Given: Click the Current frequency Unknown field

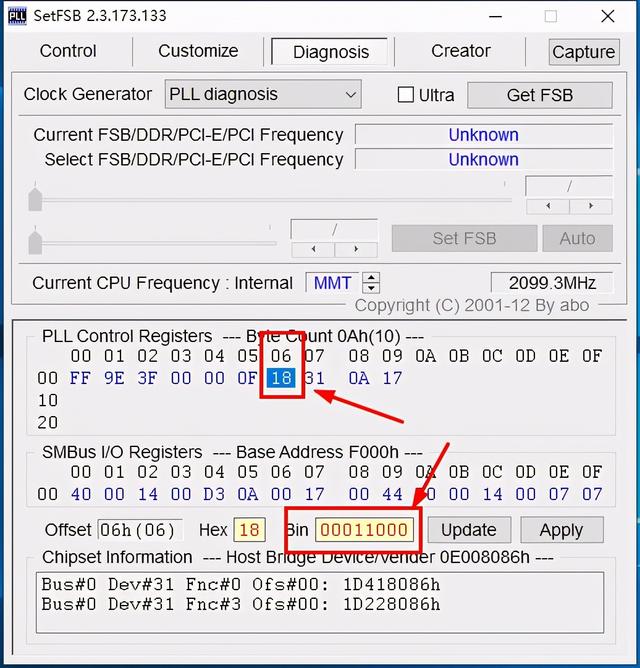Looking at the screenshot, I should (x=484, y=135).
